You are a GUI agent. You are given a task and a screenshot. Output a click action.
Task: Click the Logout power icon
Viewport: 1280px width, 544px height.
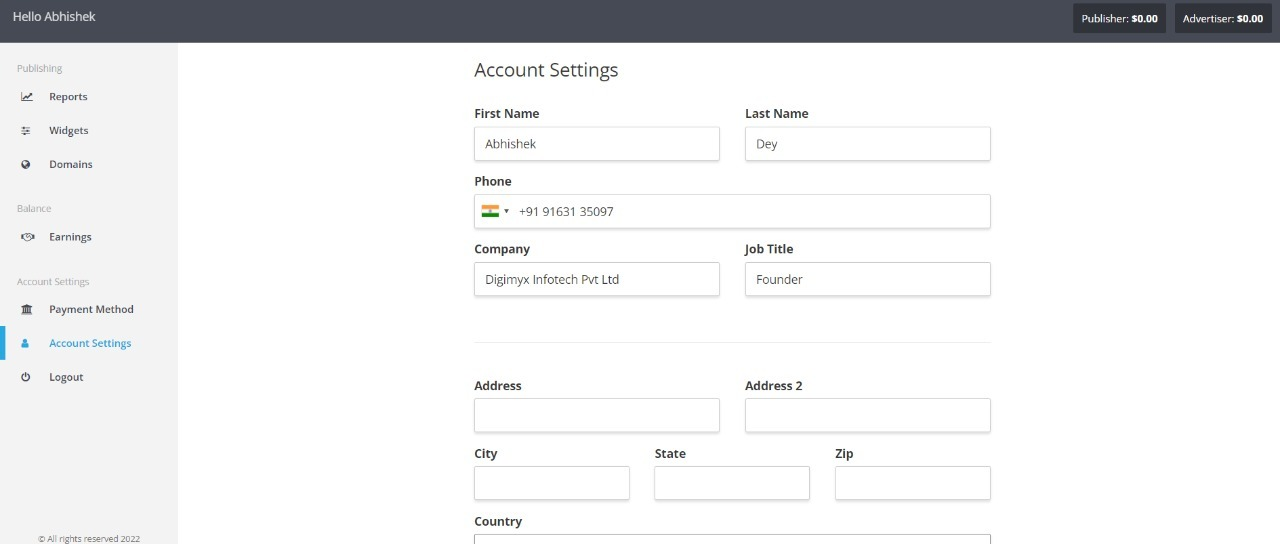click(26, 377)
